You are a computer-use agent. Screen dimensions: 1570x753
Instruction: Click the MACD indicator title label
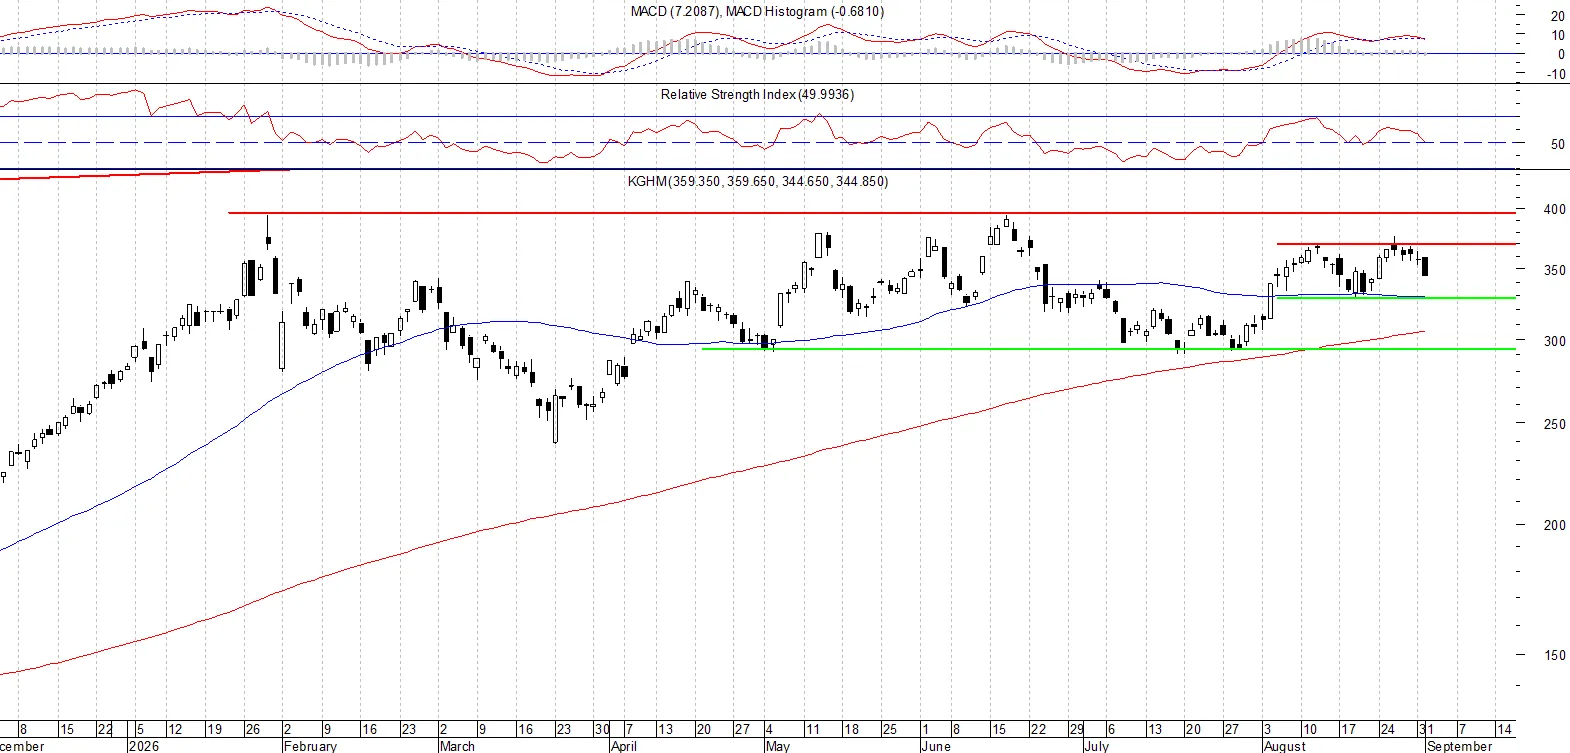pyautogui.click(x=757, y=11)
